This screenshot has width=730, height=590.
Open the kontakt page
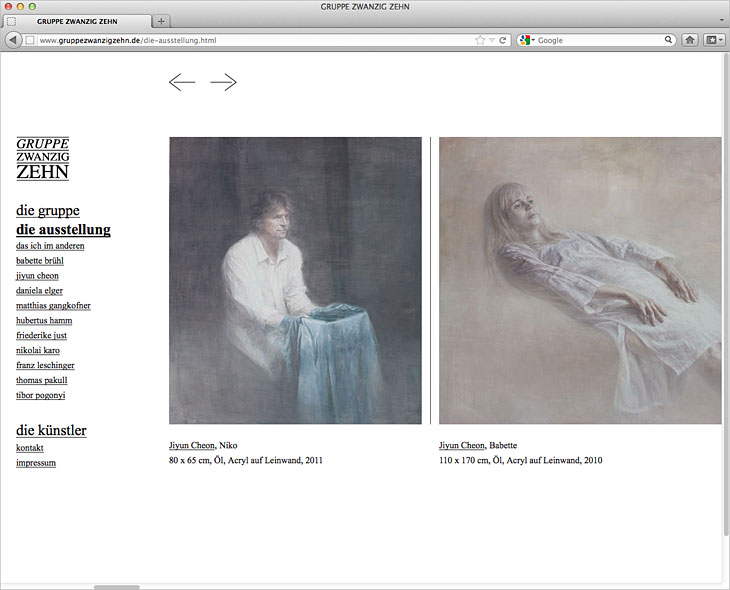[x=30, y=448]
